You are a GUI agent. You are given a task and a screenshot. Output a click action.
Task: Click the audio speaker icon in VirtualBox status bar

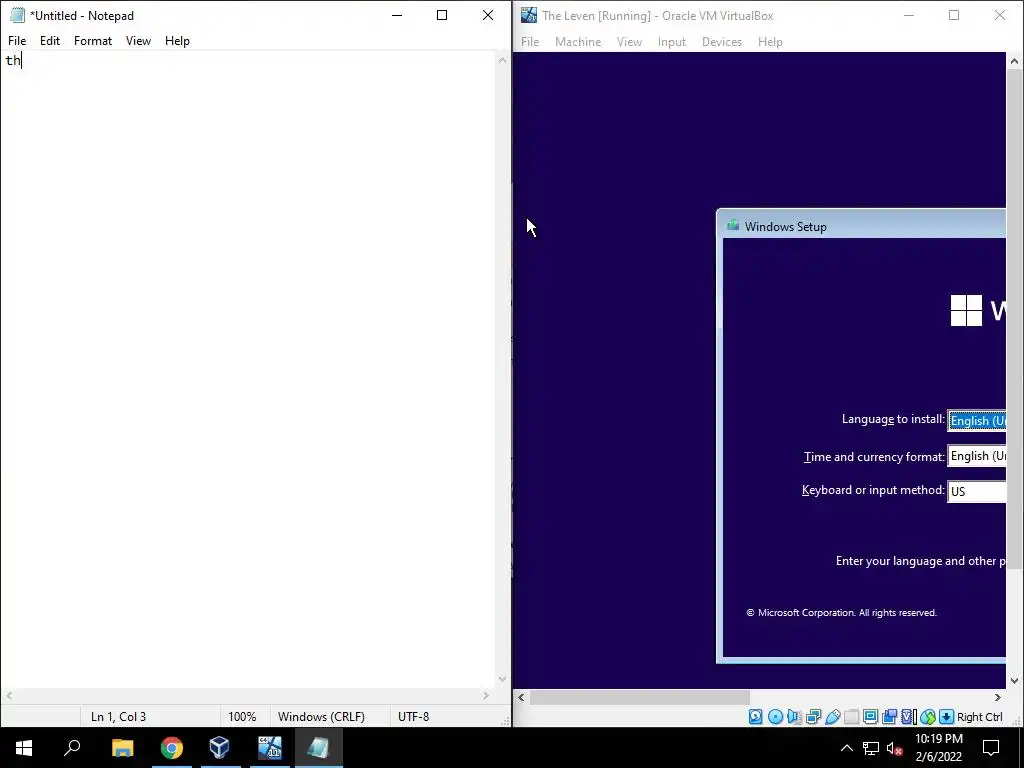794,716
